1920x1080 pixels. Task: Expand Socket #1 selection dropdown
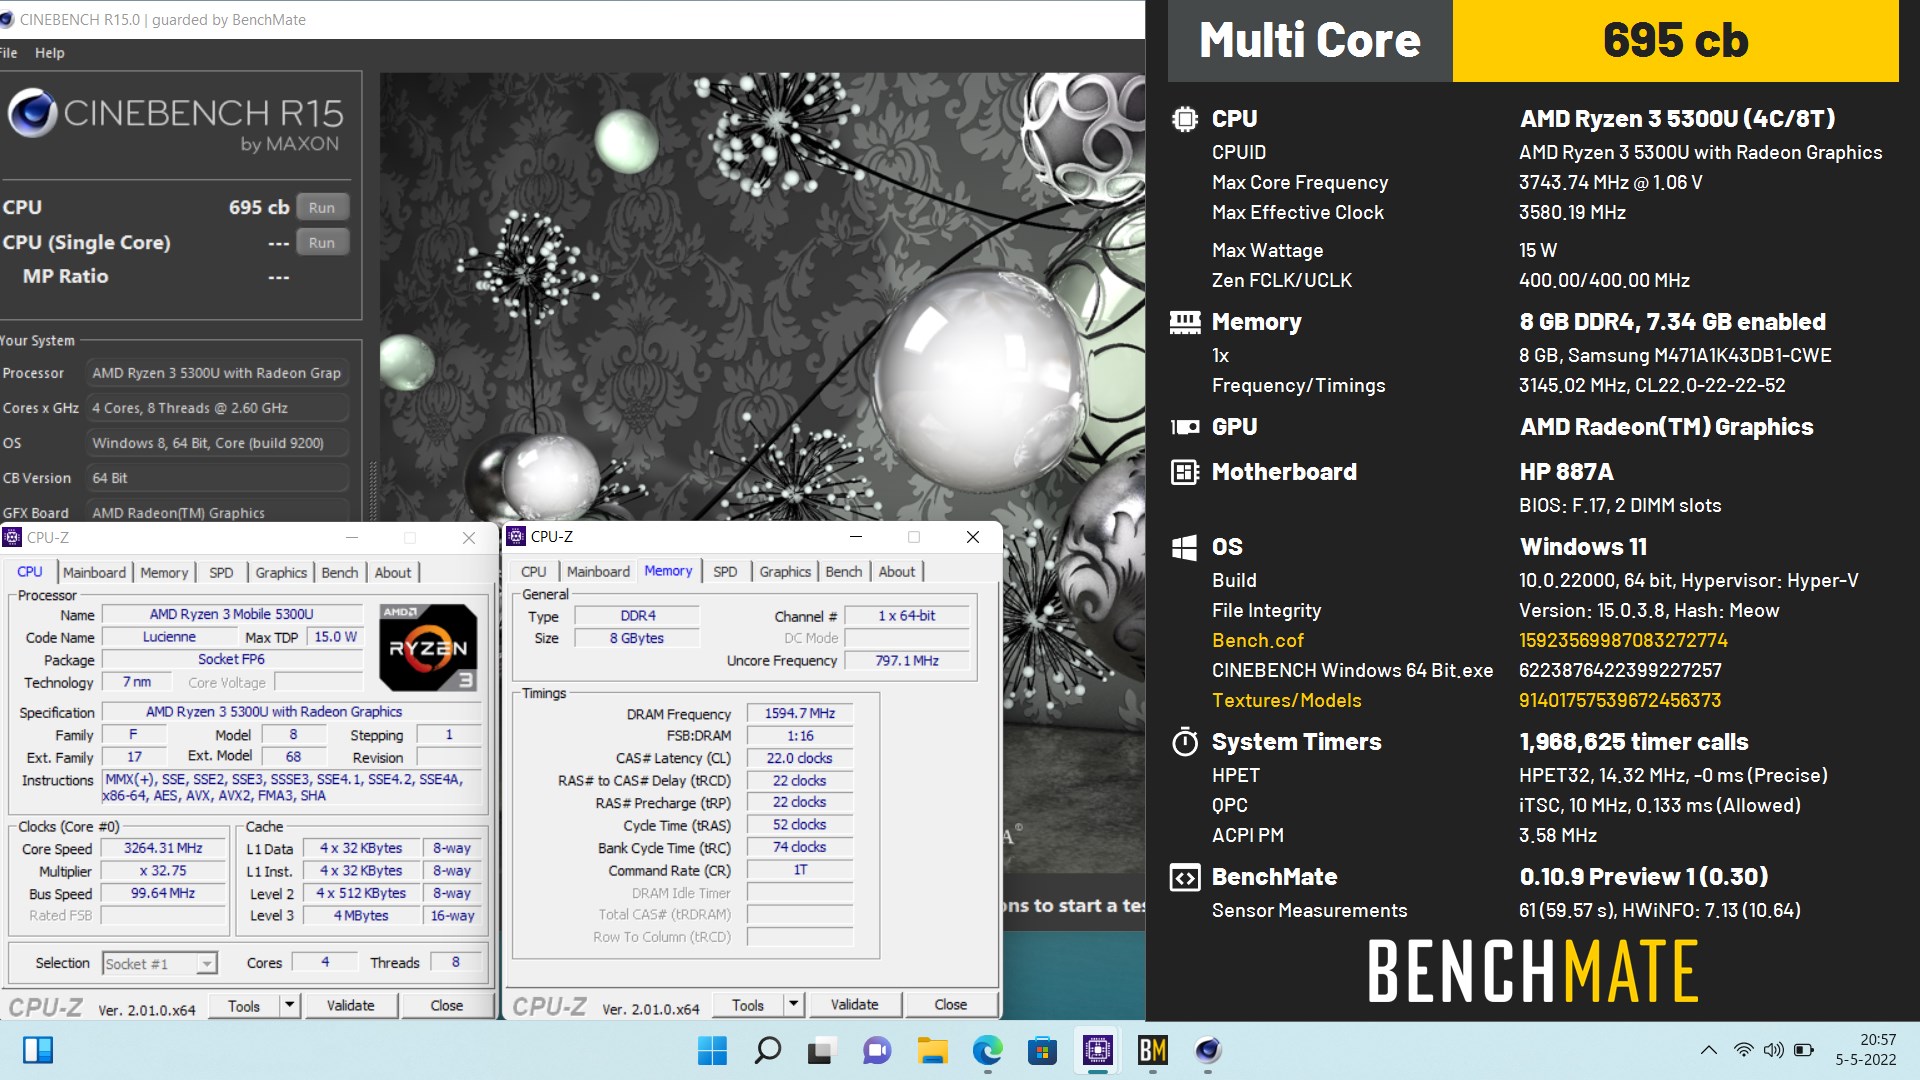(206, 964)
